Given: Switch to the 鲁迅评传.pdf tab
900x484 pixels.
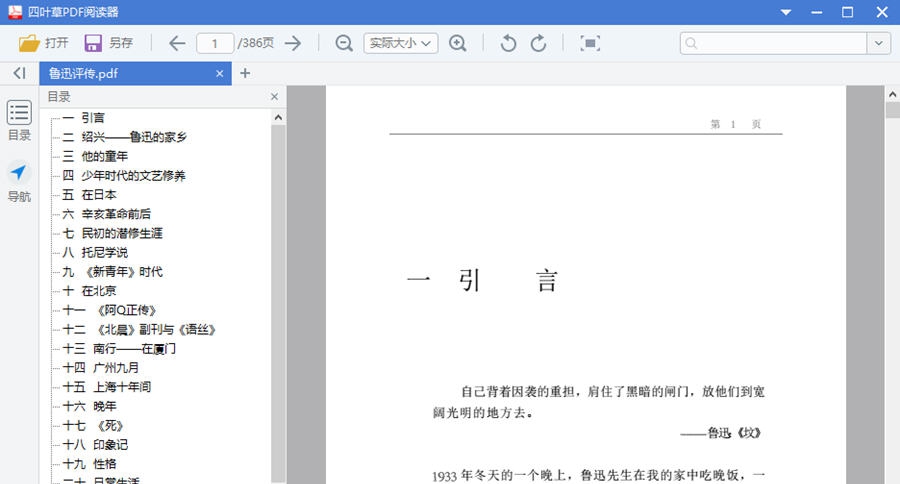Looking at the screenshot, I should (x=125, y=73).
